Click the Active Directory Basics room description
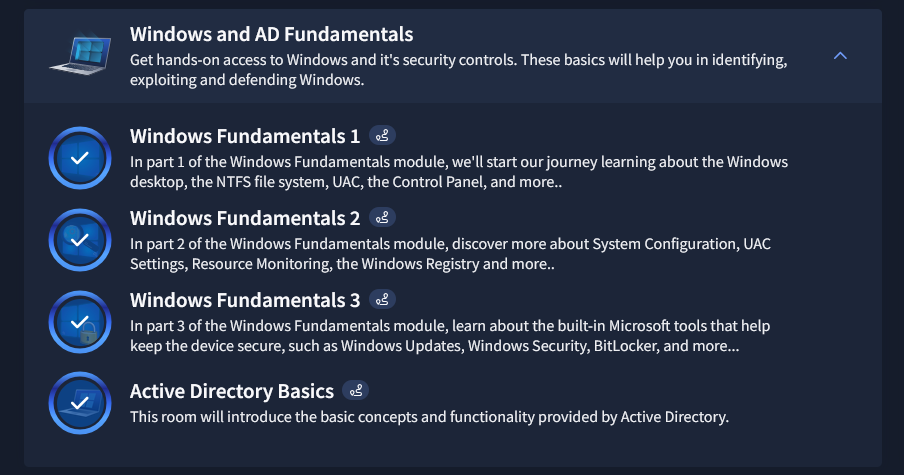The height and width of the screenshot is (475, 904). click(429, 416)
